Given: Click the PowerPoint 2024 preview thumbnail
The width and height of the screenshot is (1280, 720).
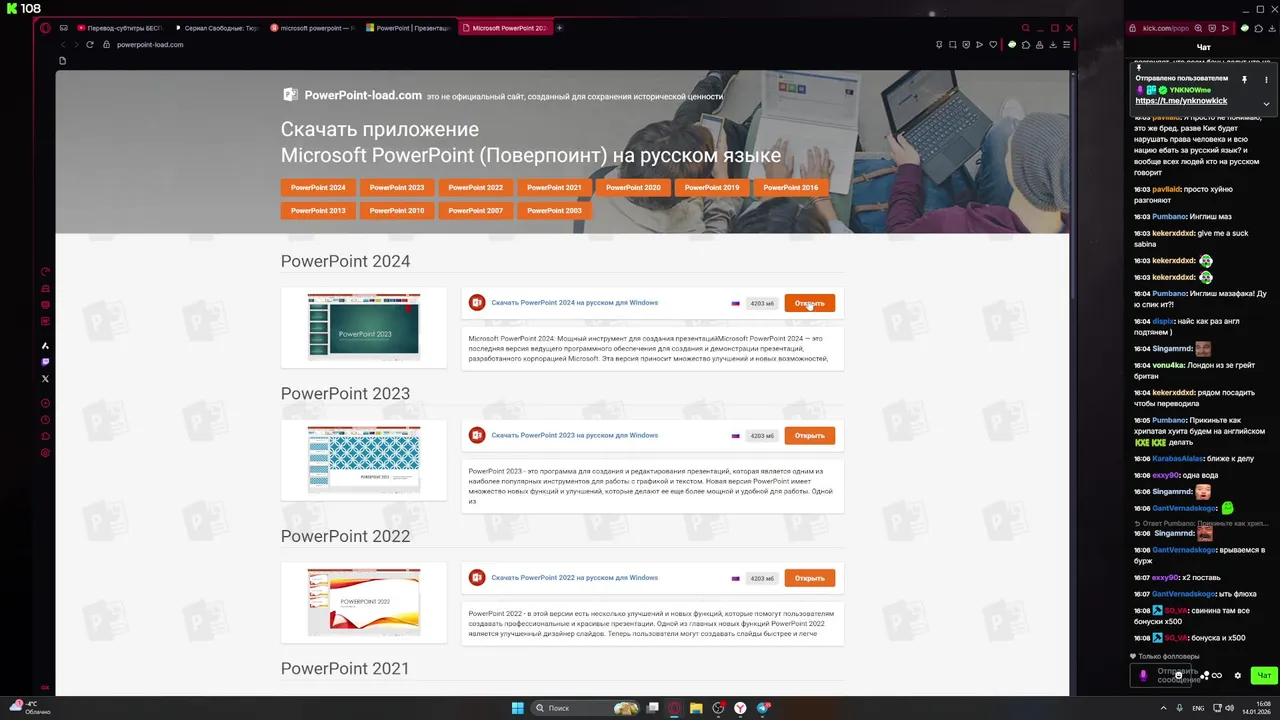Looking at the screenshot, I should (364, 327).
